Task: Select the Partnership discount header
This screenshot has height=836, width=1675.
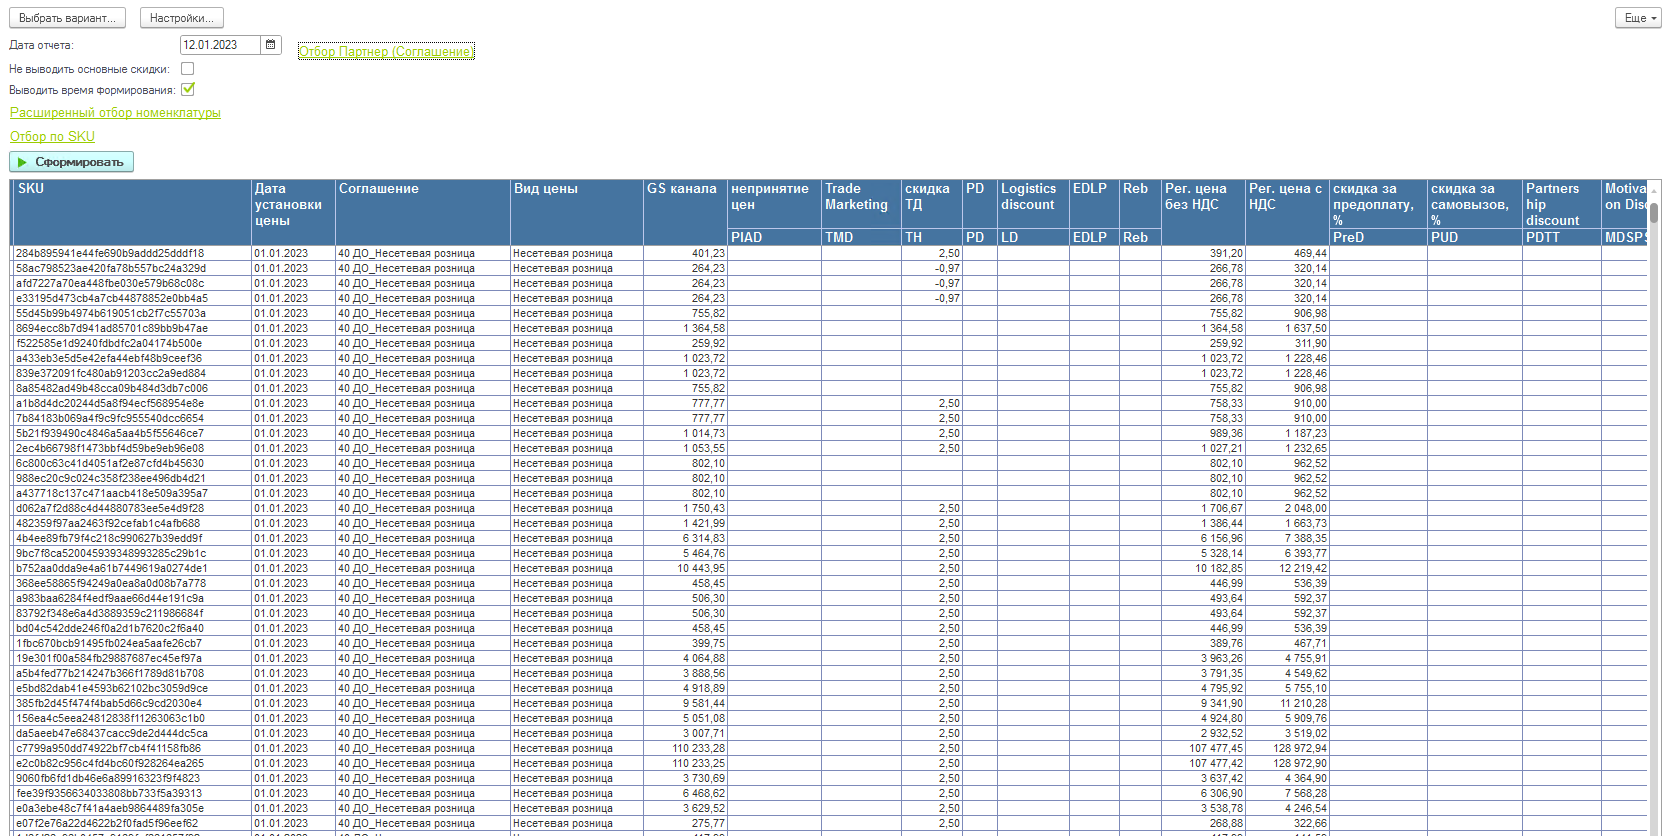Action: (x=1562, y=204)
